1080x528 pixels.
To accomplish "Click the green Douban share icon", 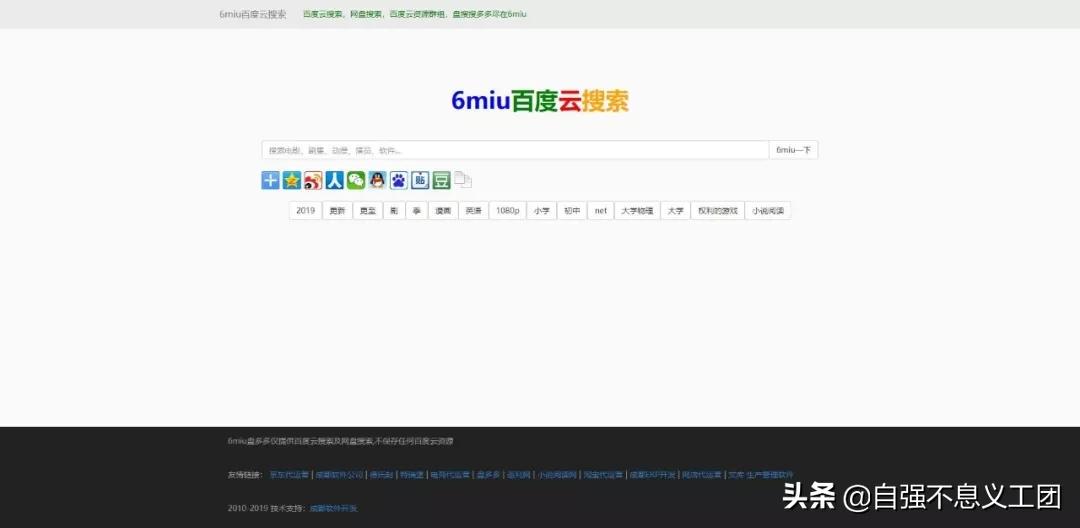I will (x=442, y=180).
